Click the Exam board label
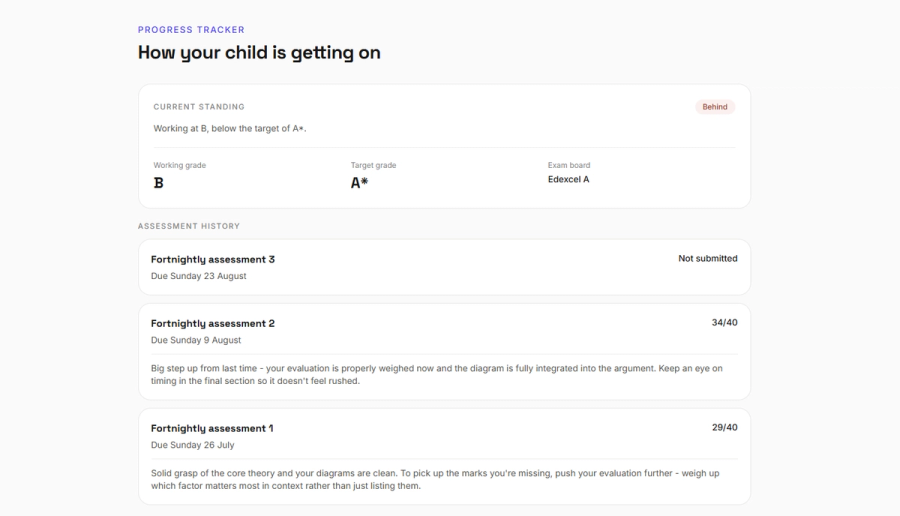 click(569, 165)
